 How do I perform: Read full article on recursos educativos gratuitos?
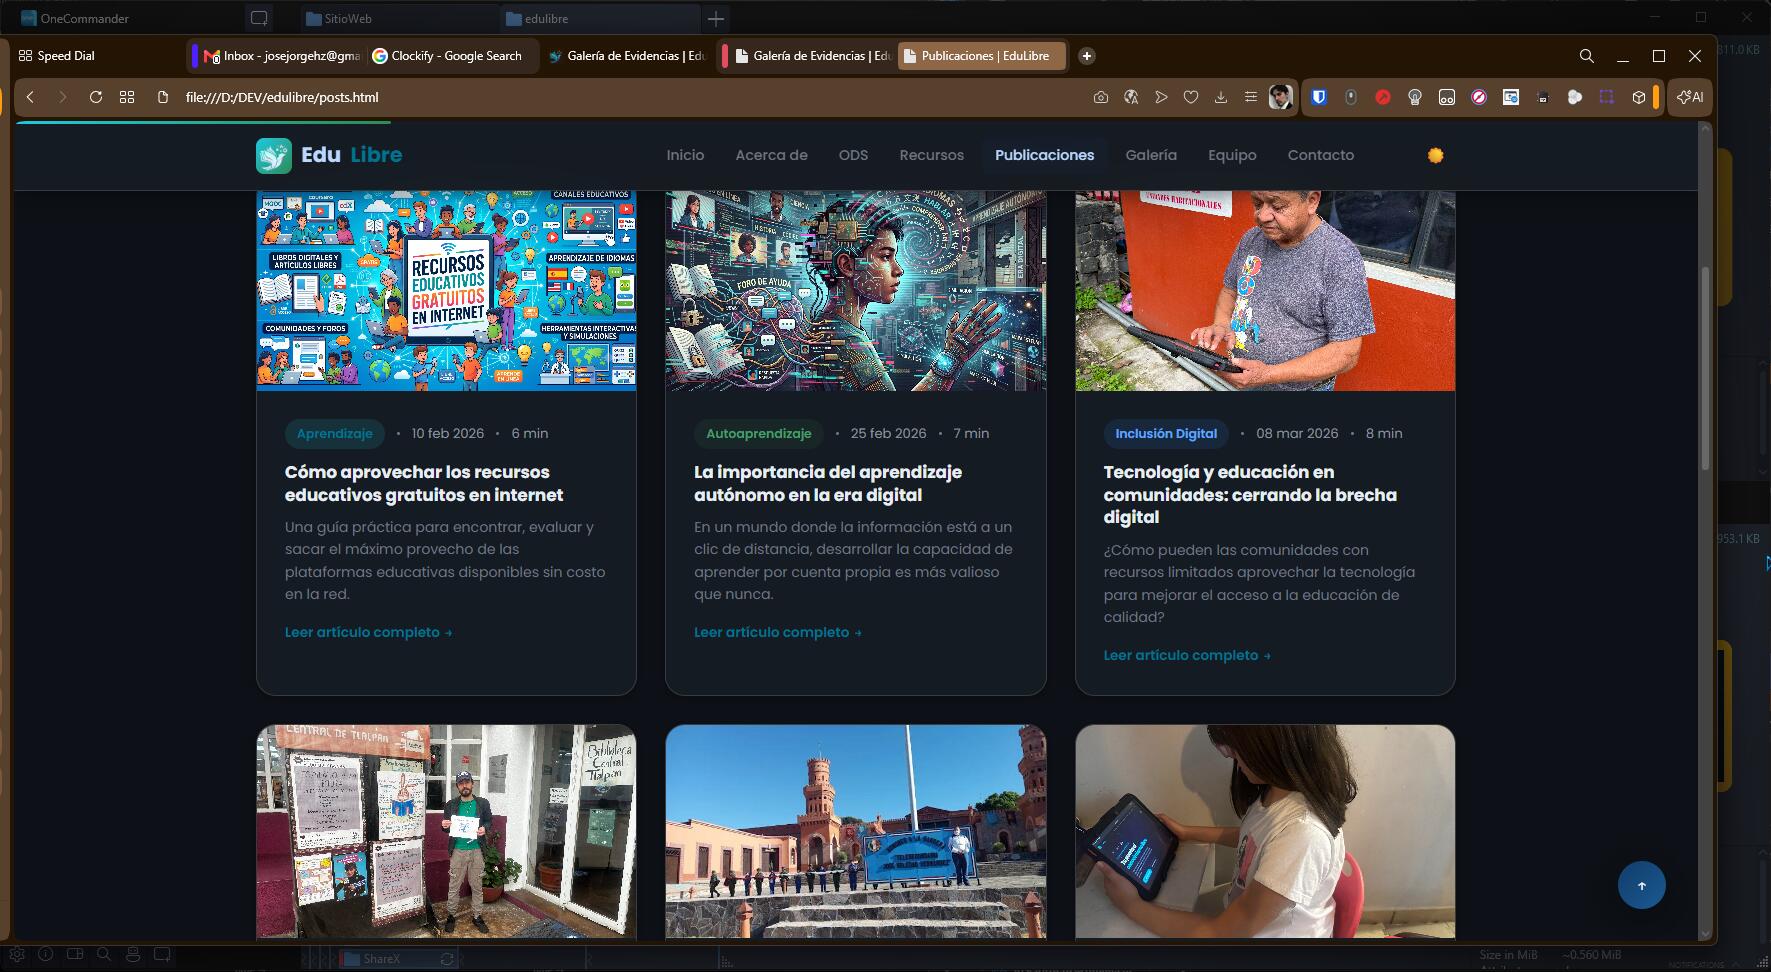pyautogui.click(x=369, y=632)
